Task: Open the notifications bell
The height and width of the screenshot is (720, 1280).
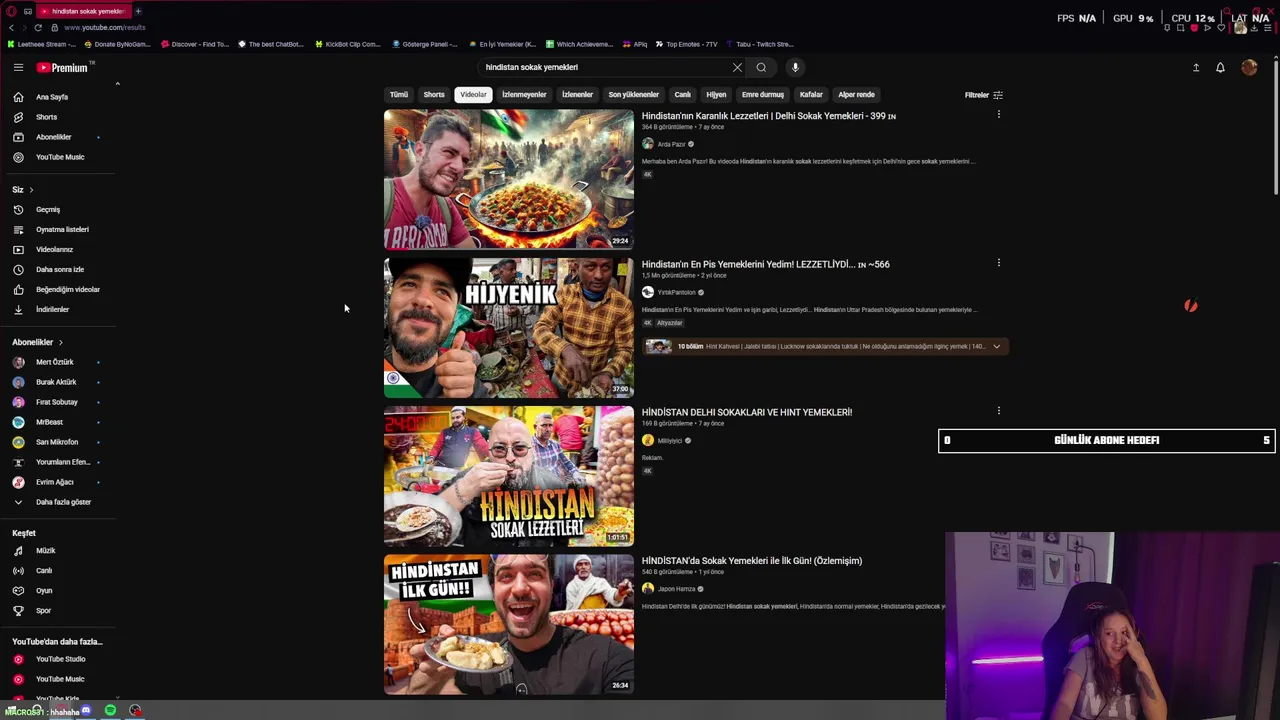Action: point(1220,67)
